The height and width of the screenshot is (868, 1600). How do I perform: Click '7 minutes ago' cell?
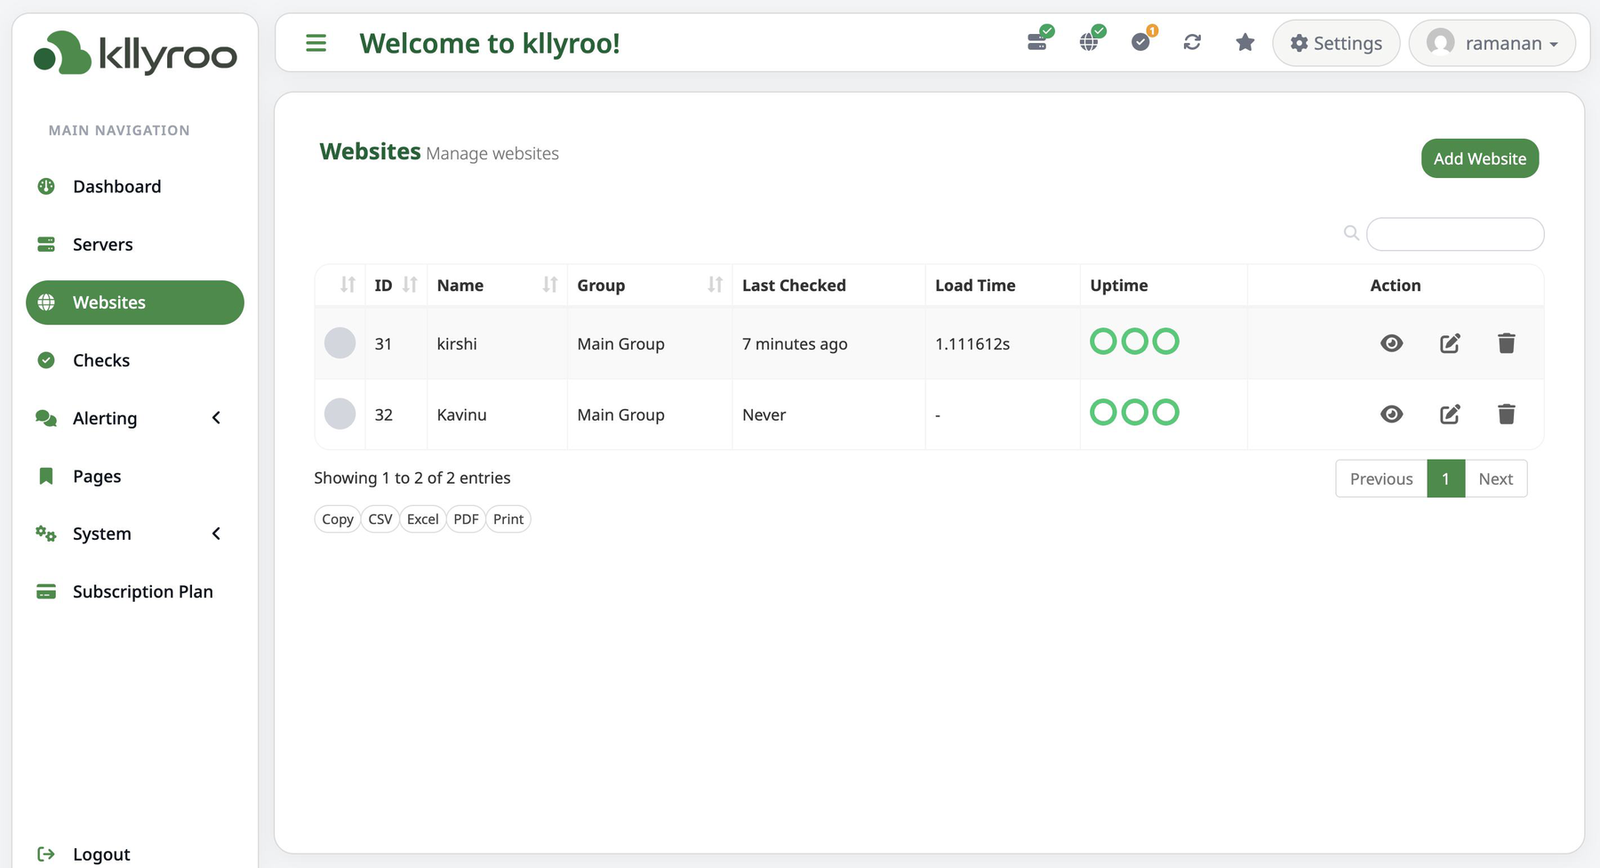[x=795, y=344]
